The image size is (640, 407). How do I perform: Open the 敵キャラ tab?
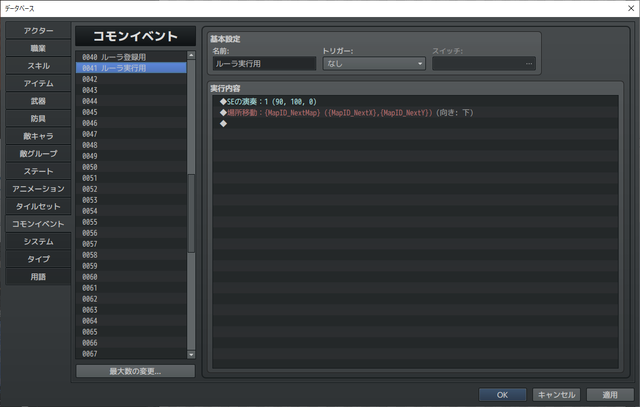coord(38,136)
